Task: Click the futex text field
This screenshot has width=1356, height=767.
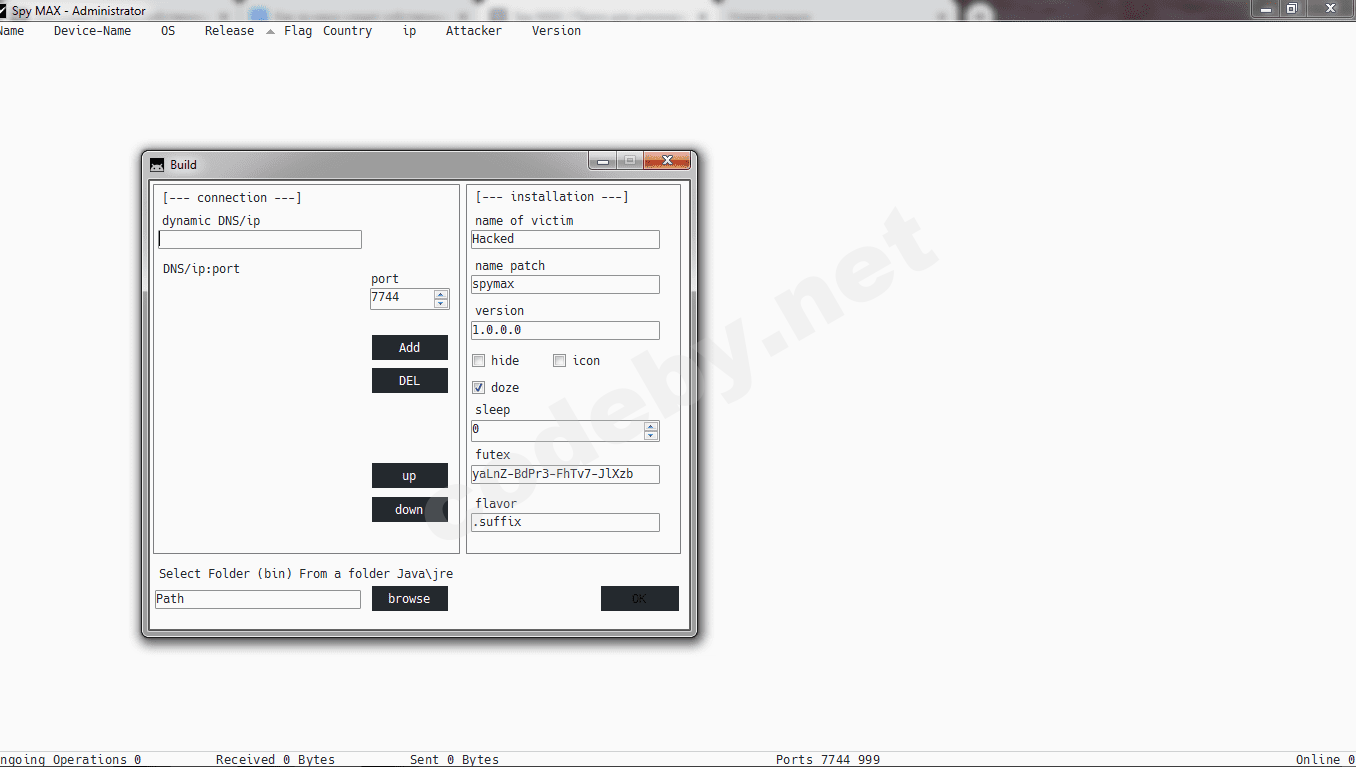Action: tap(565, 474)
